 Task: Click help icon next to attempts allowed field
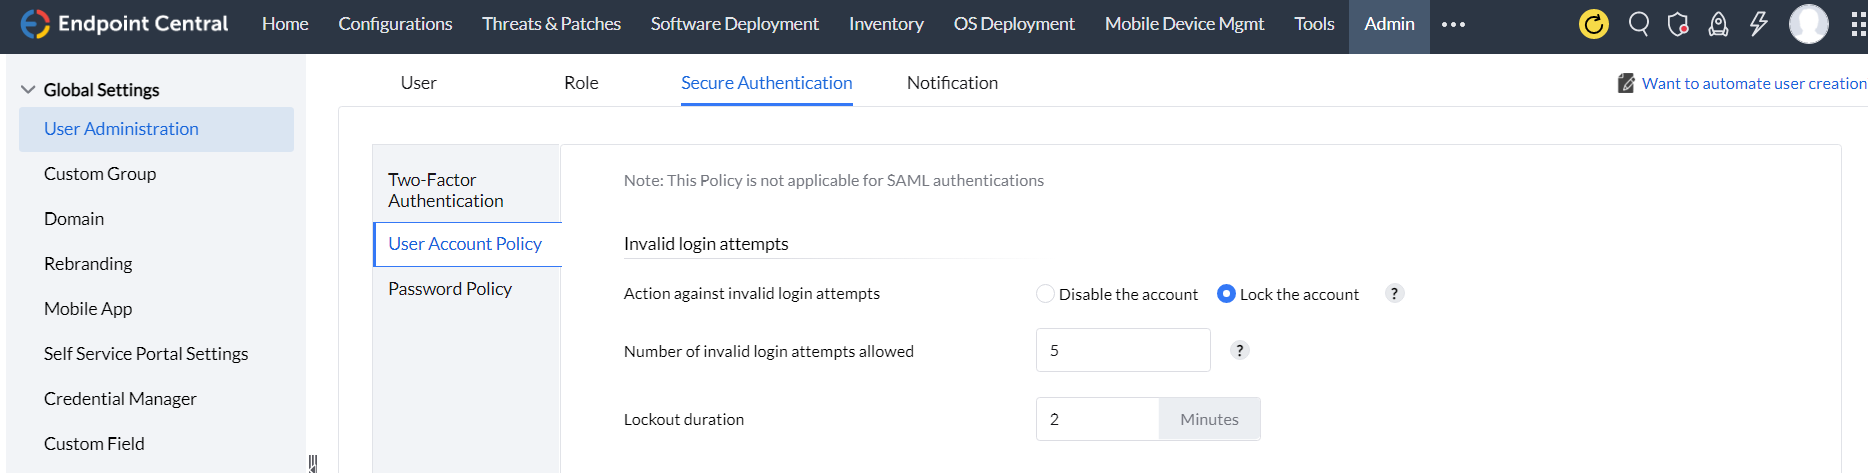[1239, 350]
